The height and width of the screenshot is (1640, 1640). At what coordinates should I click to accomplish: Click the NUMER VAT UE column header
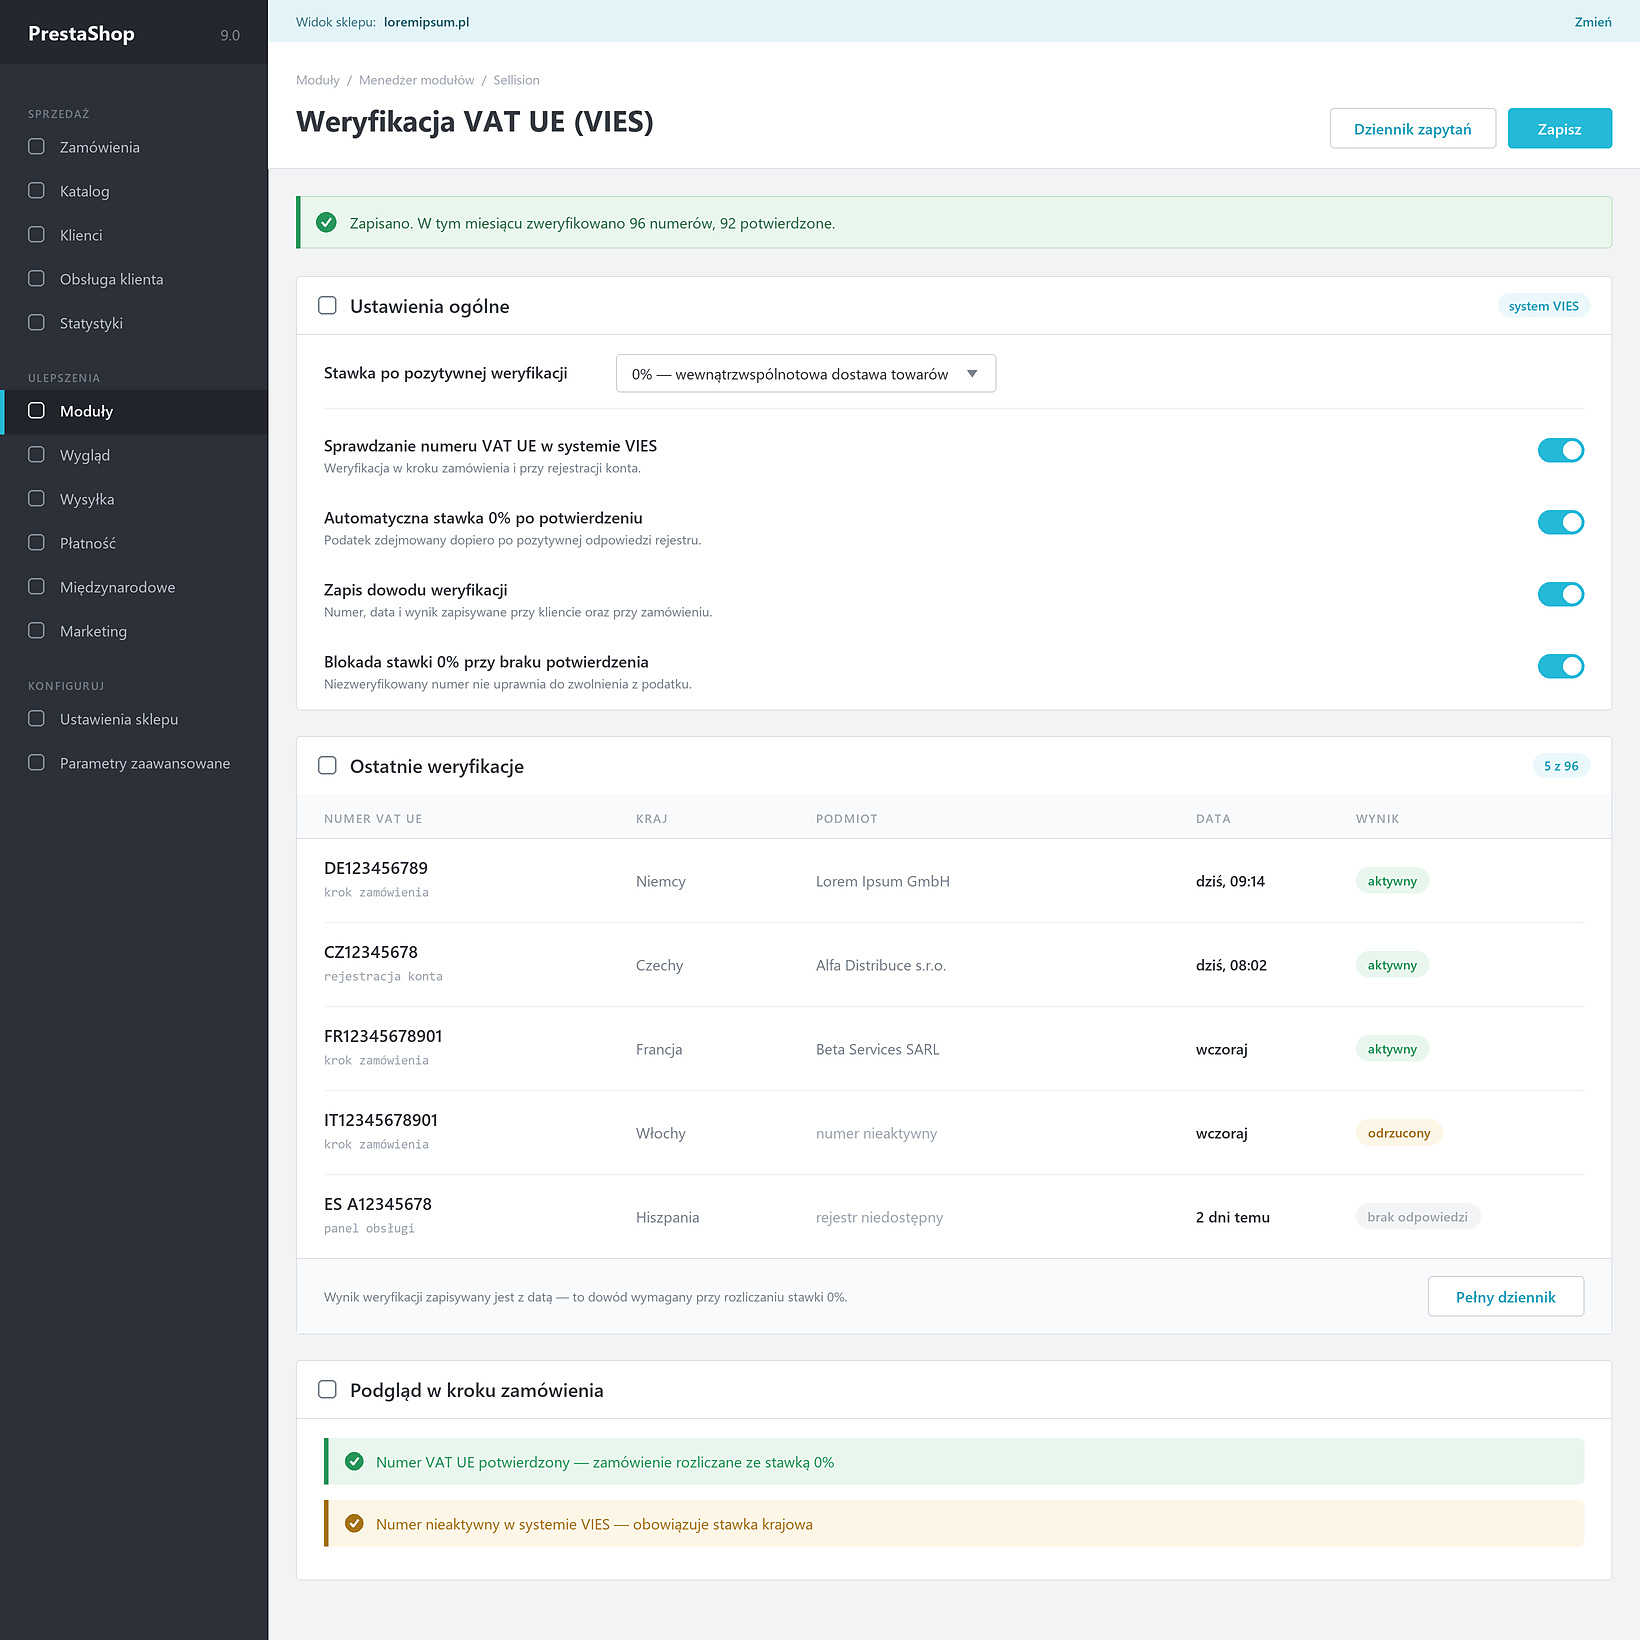(373, 819)
